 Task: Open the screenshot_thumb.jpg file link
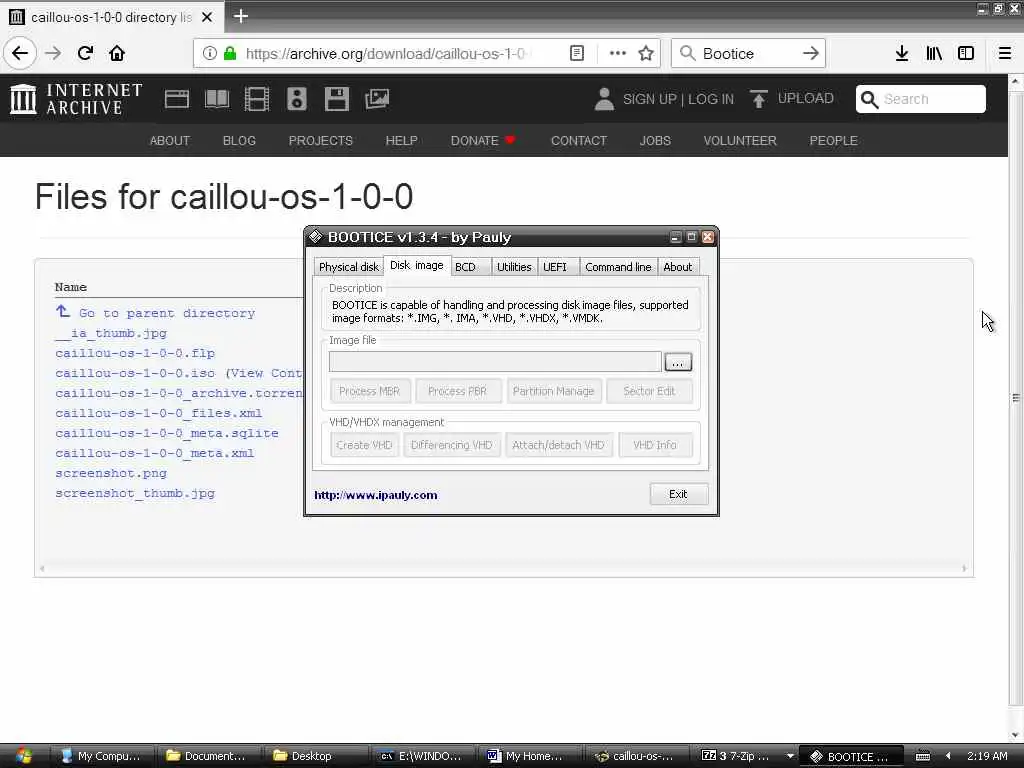pyautogui.click(x=135, y=493)
